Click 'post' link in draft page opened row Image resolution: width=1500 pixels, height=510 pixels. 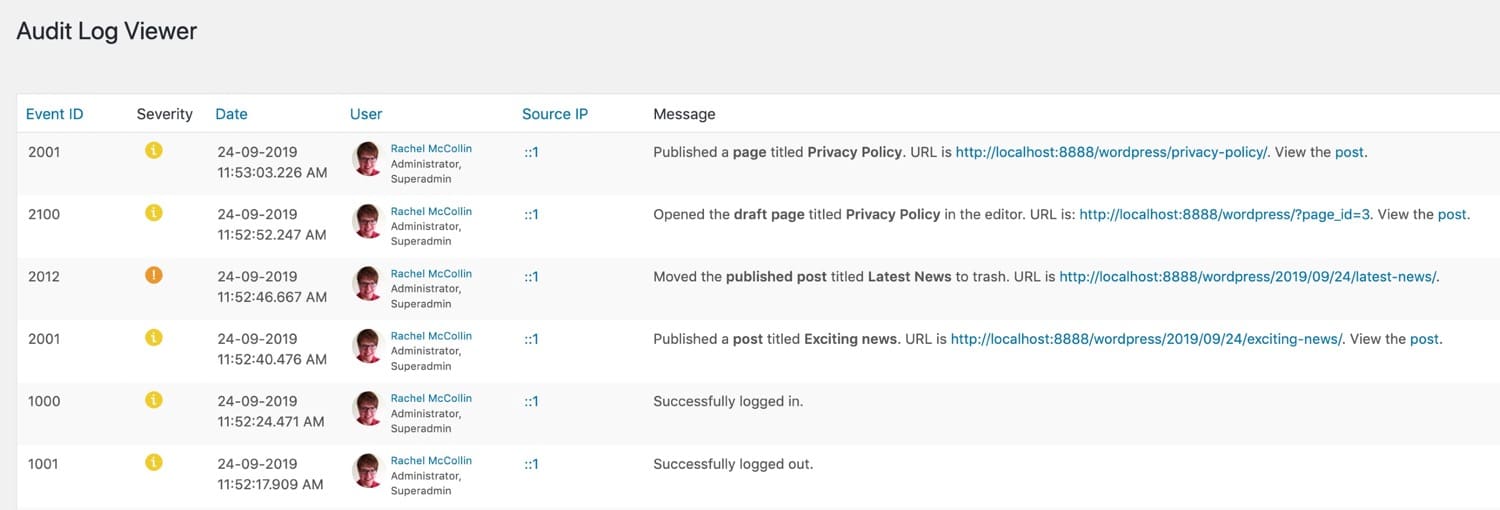coord(1452,214)
